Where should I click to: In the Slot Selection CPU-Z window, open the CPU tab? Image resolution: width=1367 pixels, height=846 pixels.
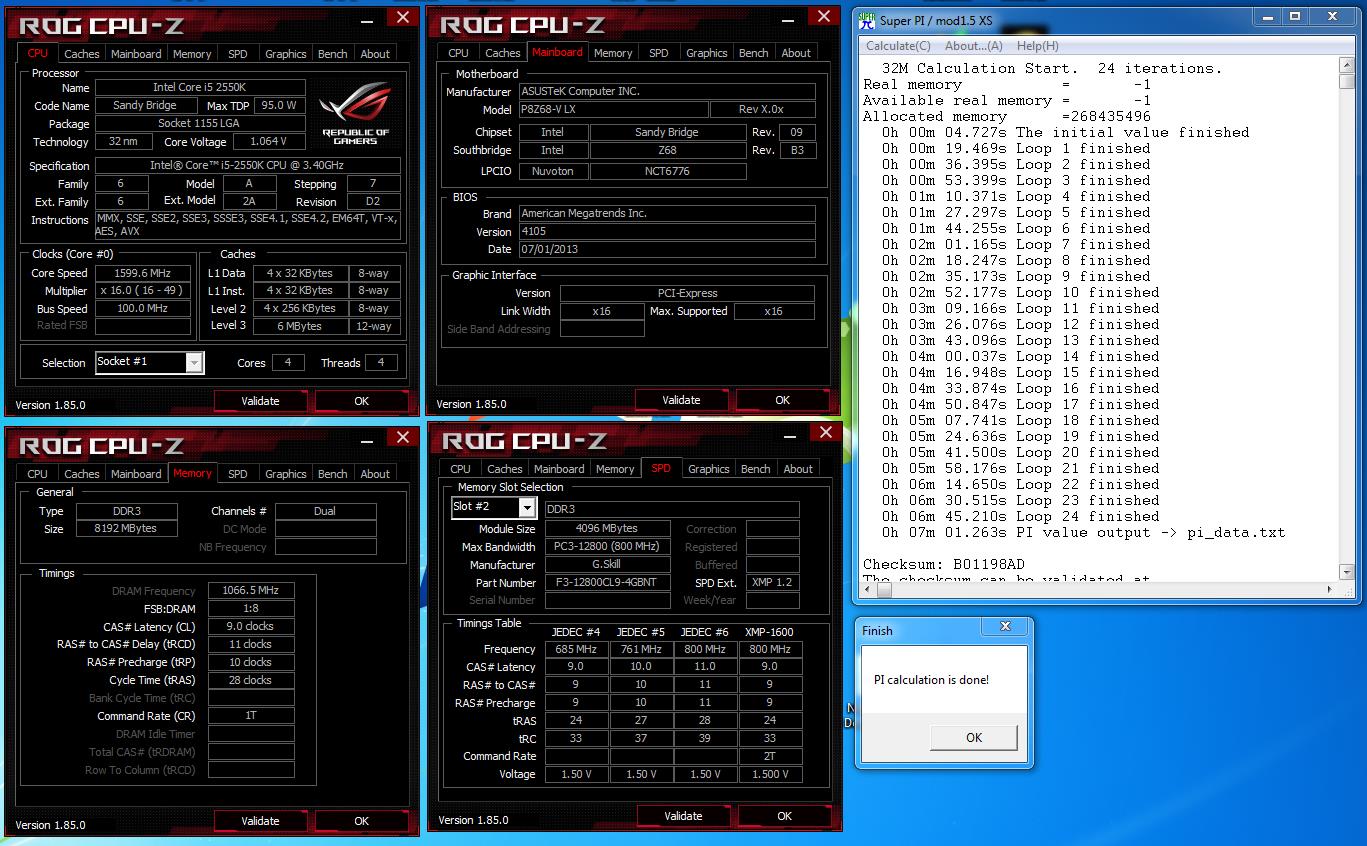click(x=460, y=469)
